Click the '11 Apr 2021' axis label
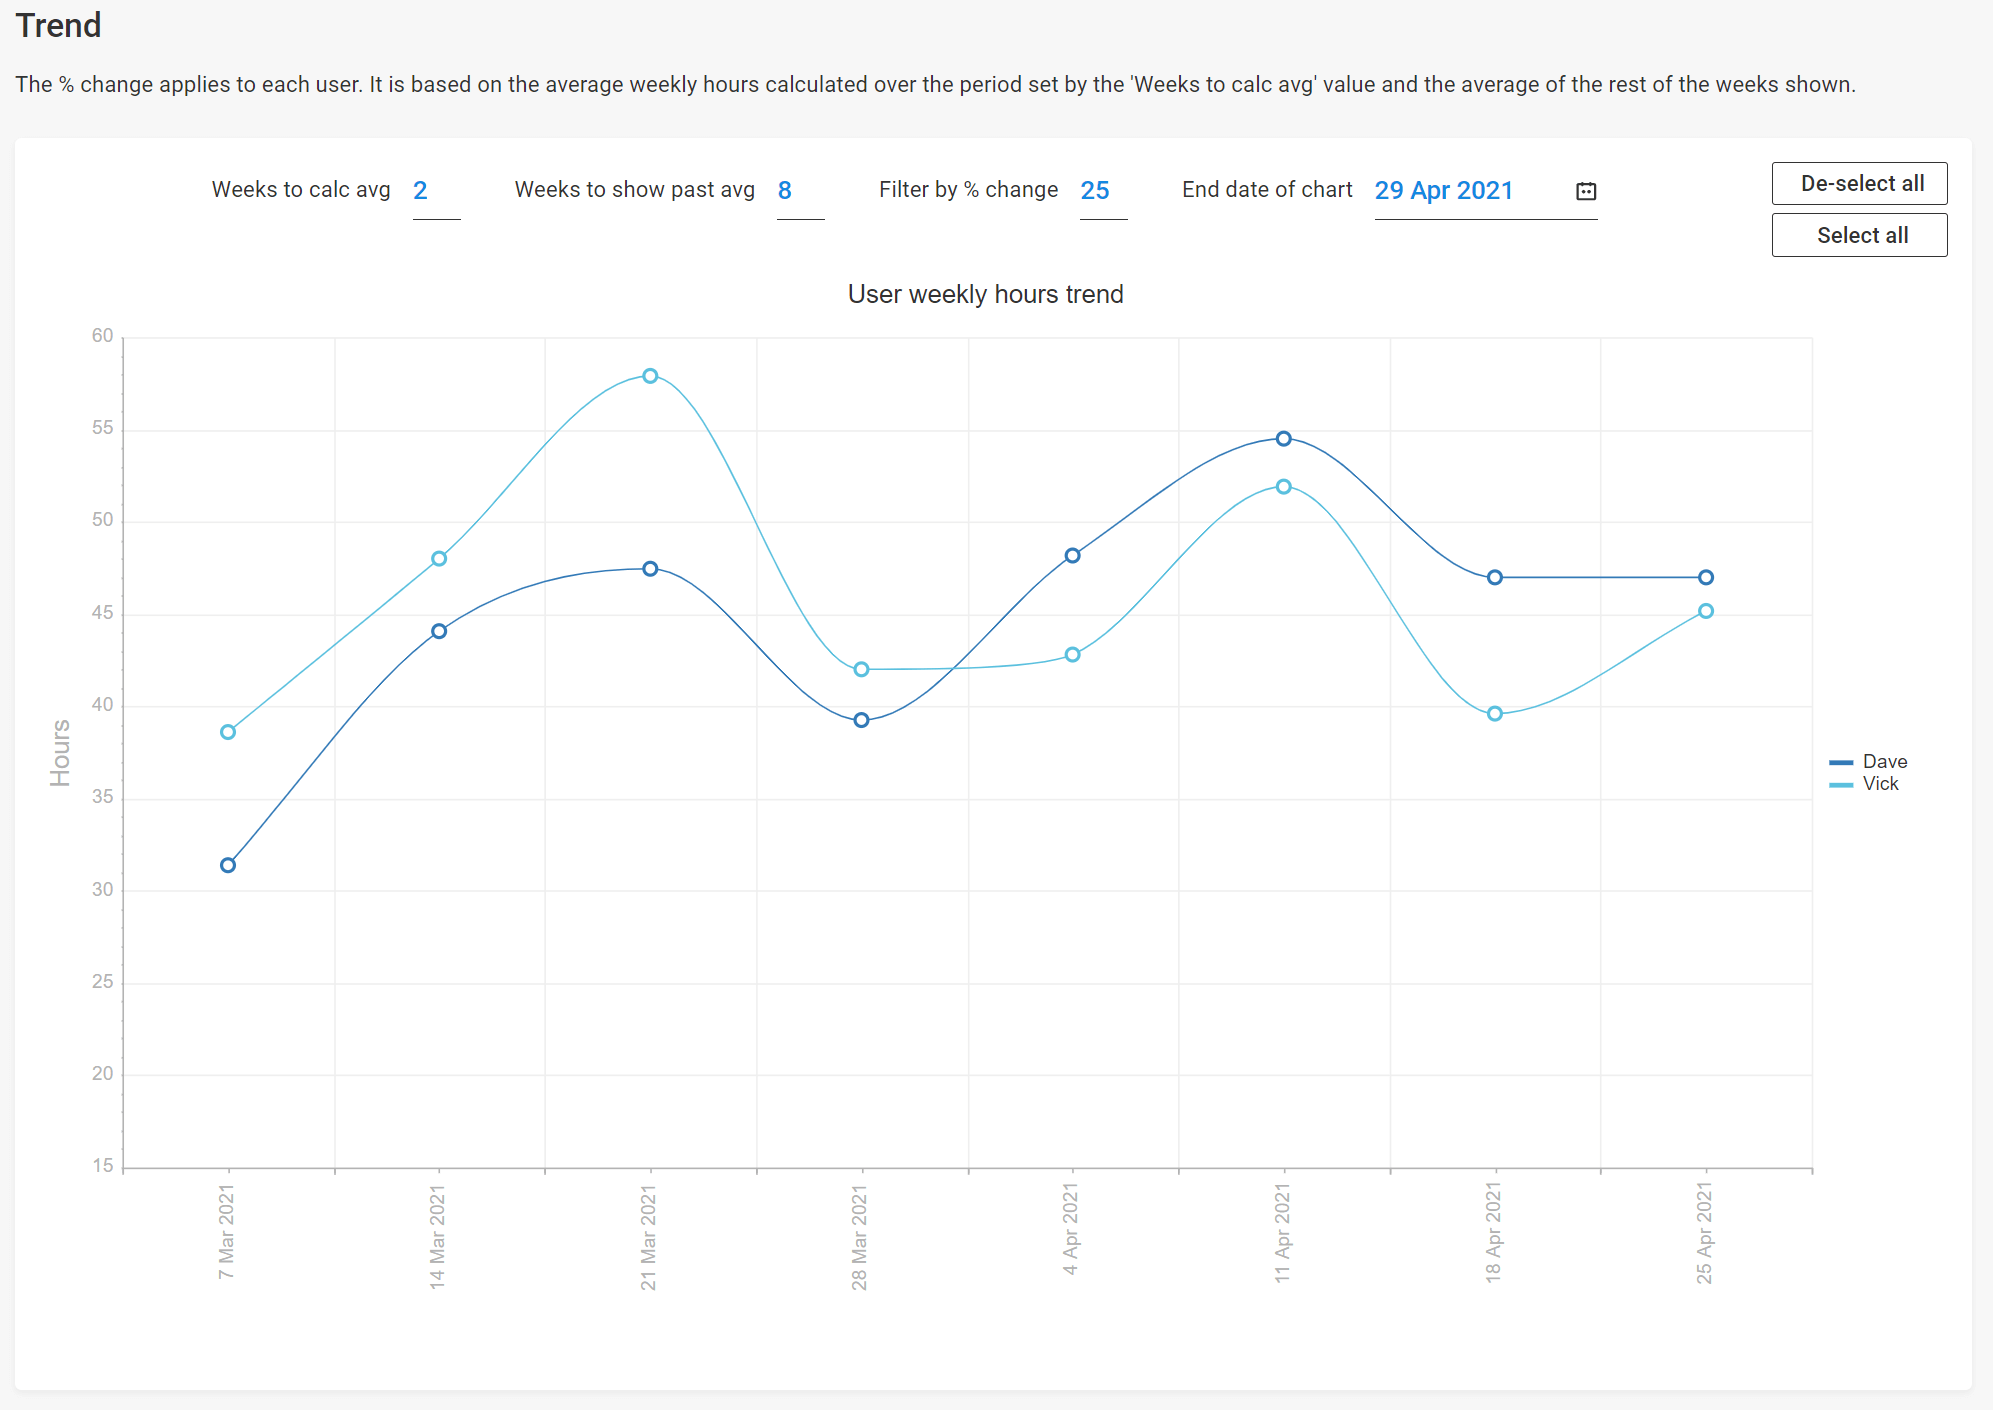 coord(1283,1234)
